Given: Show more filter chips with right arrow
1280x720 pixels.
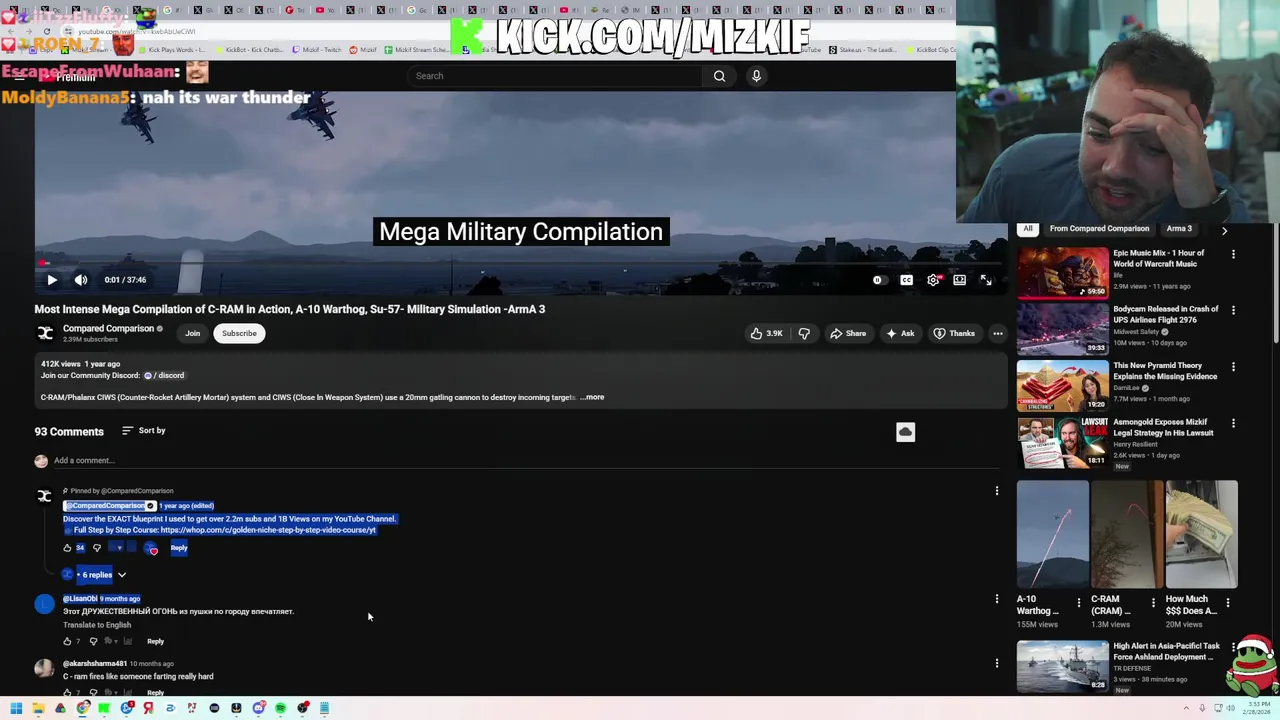Looking at the screenshot, I should point(1224,230).
